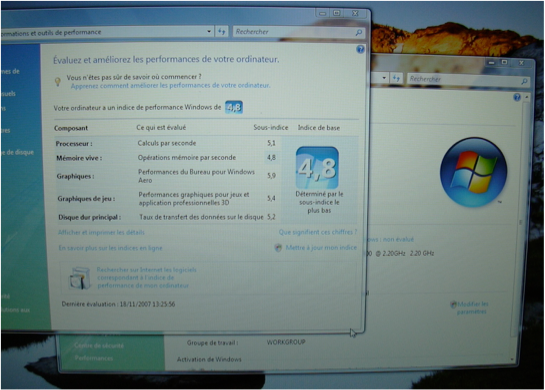Click the help icon in the background System window
The height and width of the screenshot is (390, 545).
pyautogui.click(x=517, y=97)
